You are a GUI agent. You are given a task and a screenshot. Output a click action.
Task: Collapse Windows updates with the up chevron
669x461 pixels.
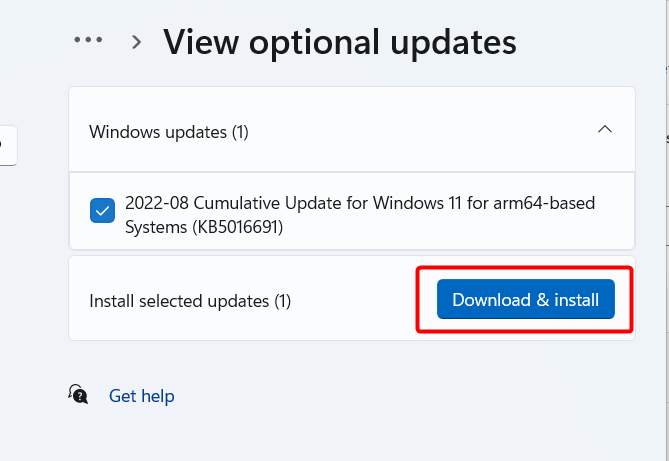point(605,129)
